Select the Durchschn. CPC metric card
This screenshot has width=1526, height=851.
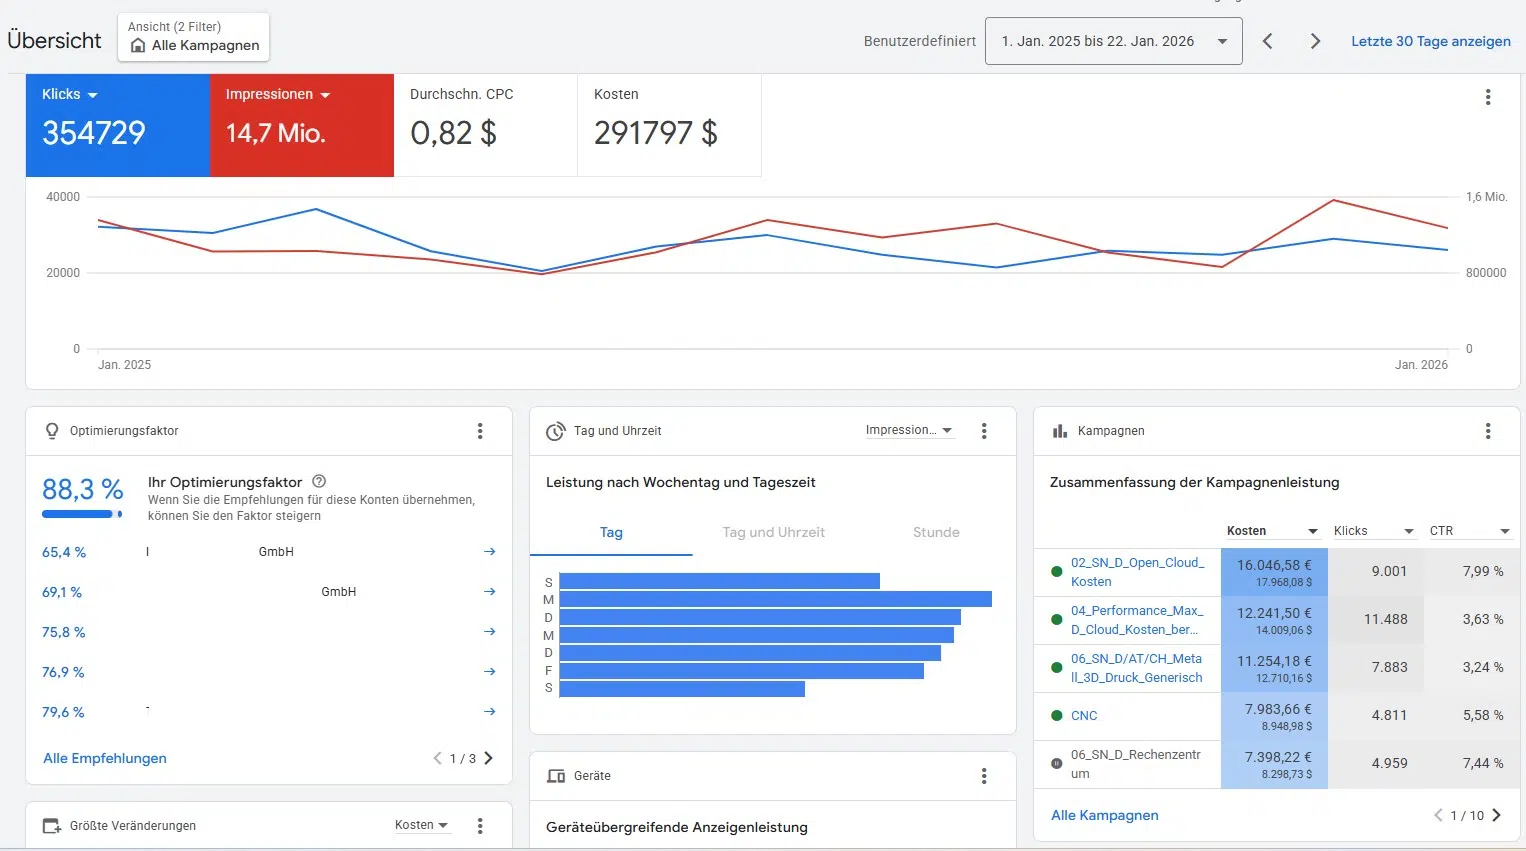coord(485,125)
